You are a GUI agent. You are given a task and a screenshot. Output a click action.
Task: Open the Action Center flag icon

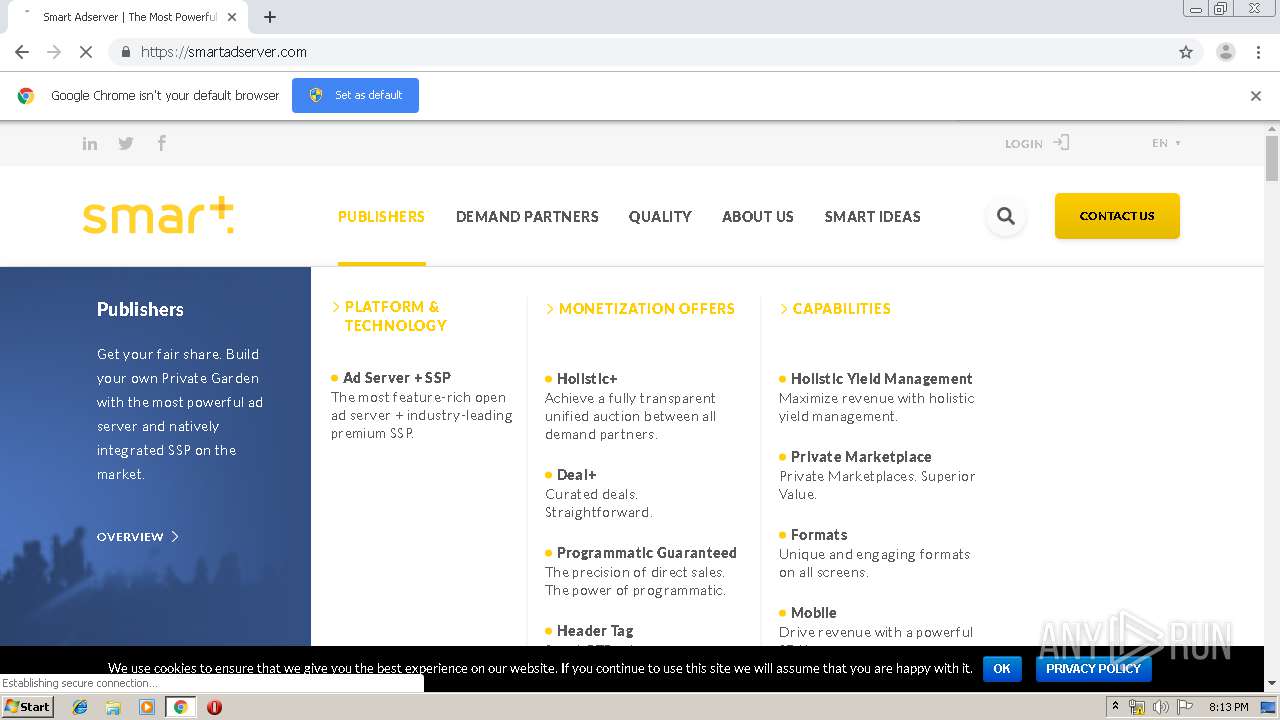1185,707
